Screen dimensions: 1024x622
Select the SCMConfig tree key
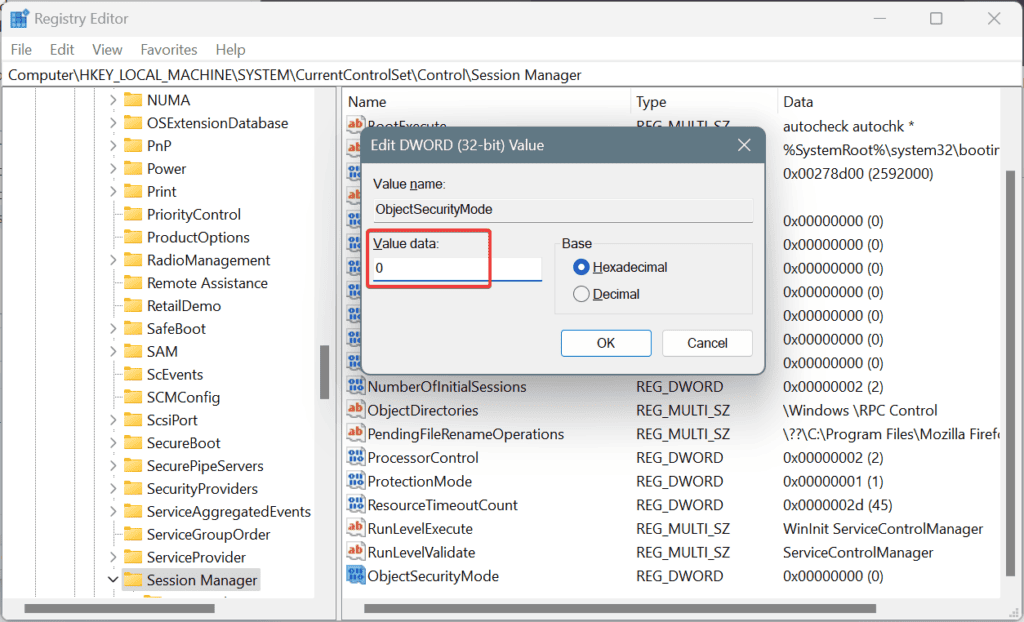[x=183, y=397]
